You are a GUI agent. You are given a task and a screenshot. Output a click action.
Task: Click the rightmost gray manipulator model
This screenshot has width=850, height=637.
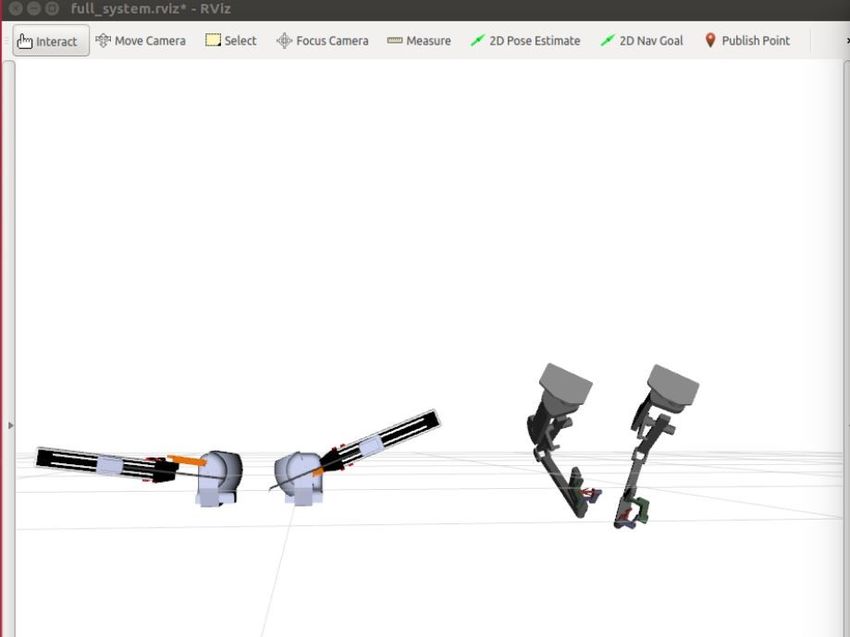656,446
